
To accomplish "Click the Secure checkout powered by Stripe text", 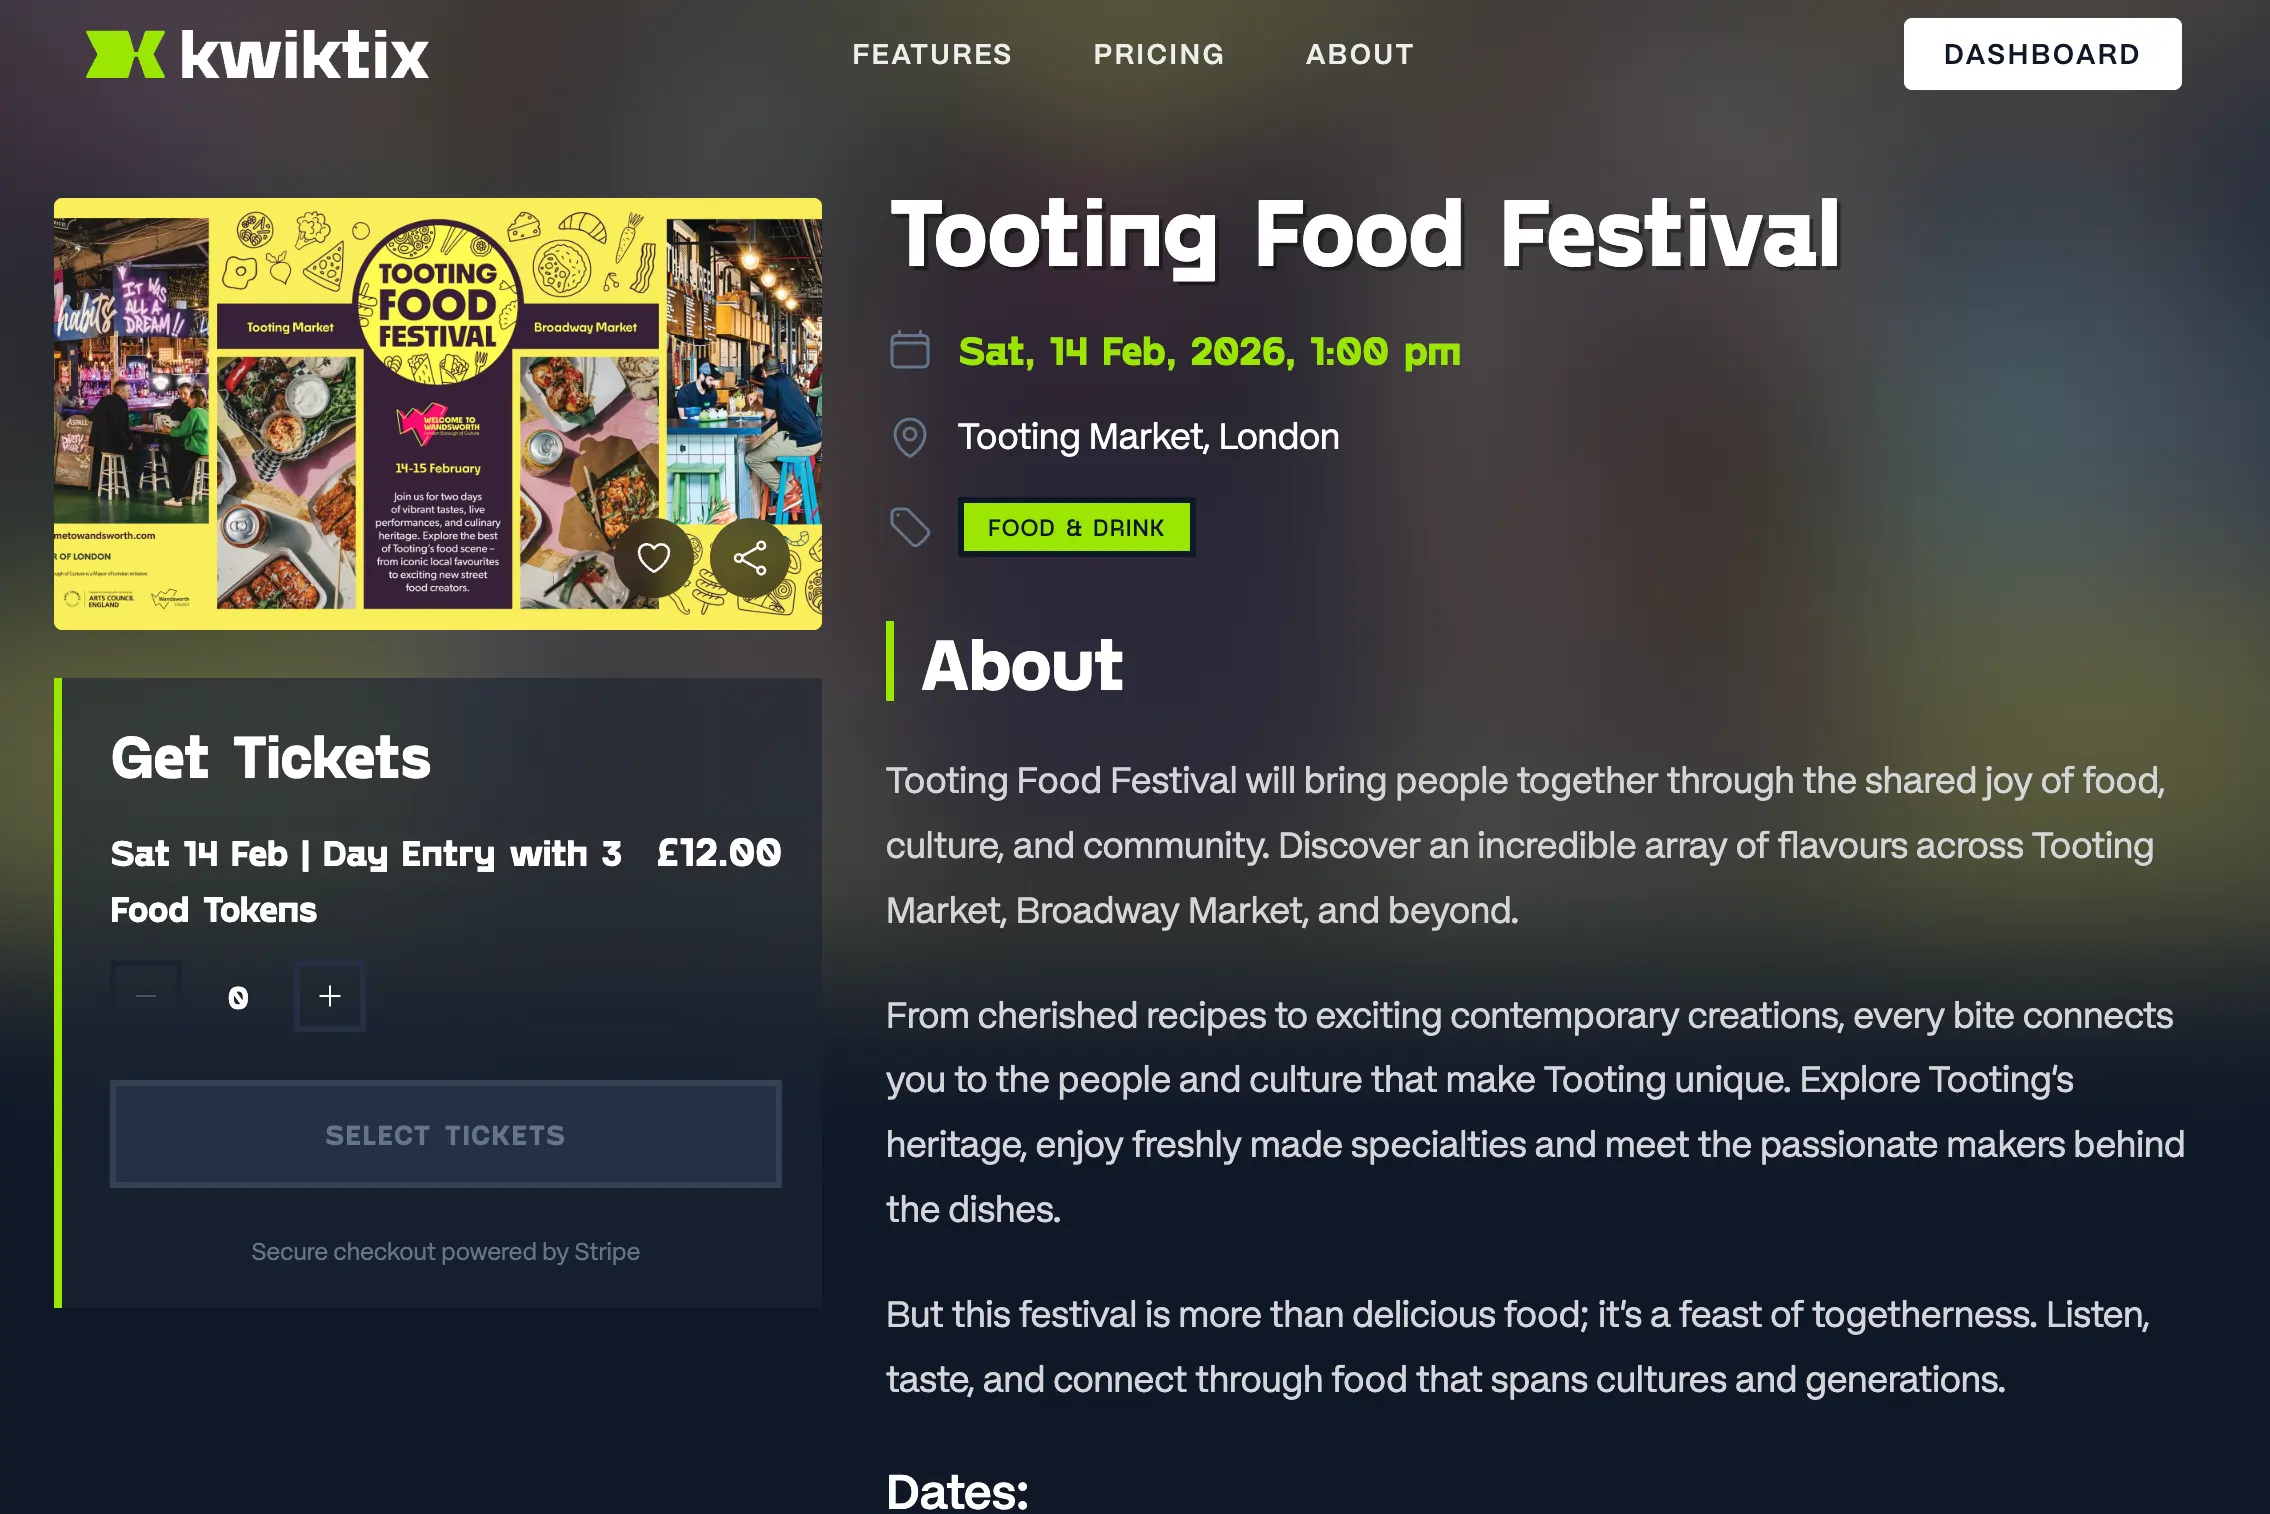I will click(445, 1252).
